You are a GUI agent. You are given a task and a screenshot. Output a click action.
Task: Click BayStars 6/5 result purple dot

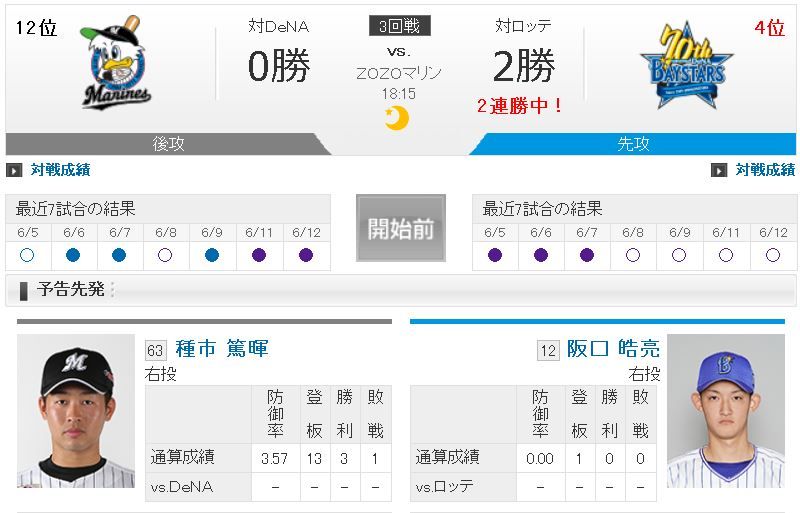click(x=495, y=255)
